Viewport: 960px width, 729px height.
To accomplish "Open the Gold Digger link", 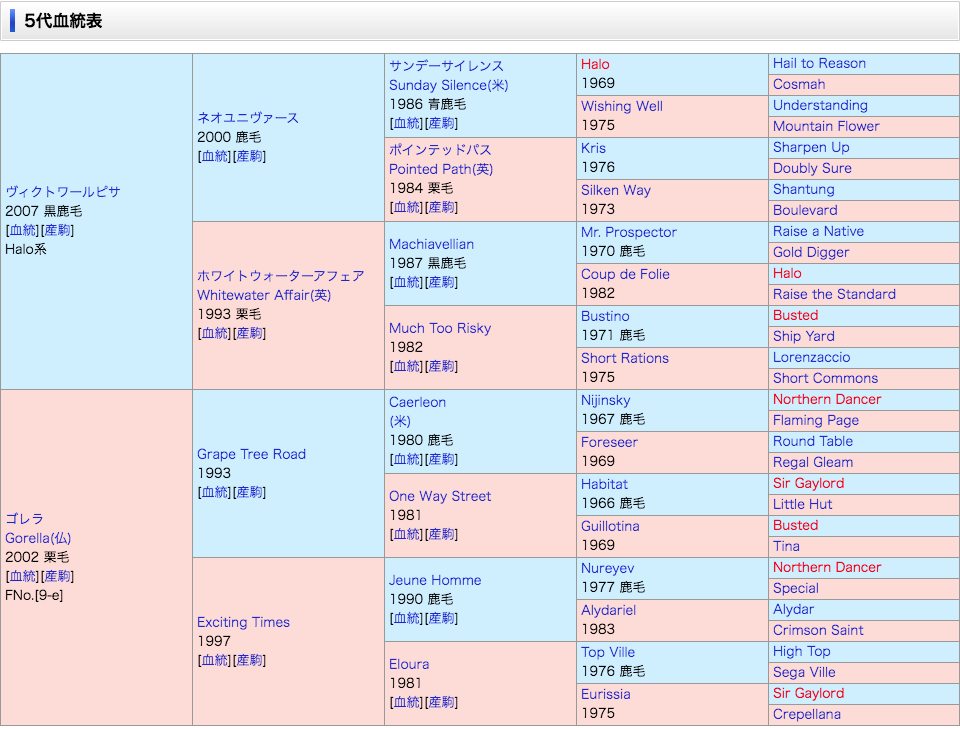I will [x=811, y=252].
